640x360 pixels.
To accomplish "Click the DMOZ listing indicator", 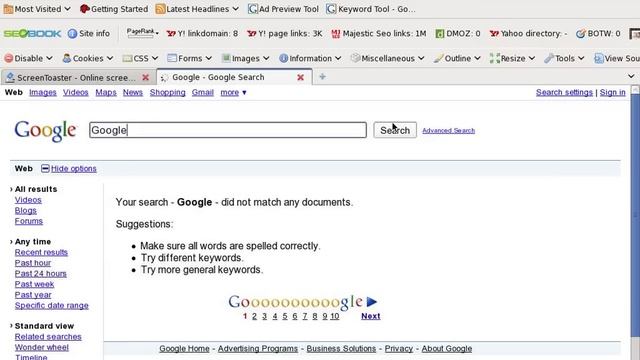I will pos(458,33).
